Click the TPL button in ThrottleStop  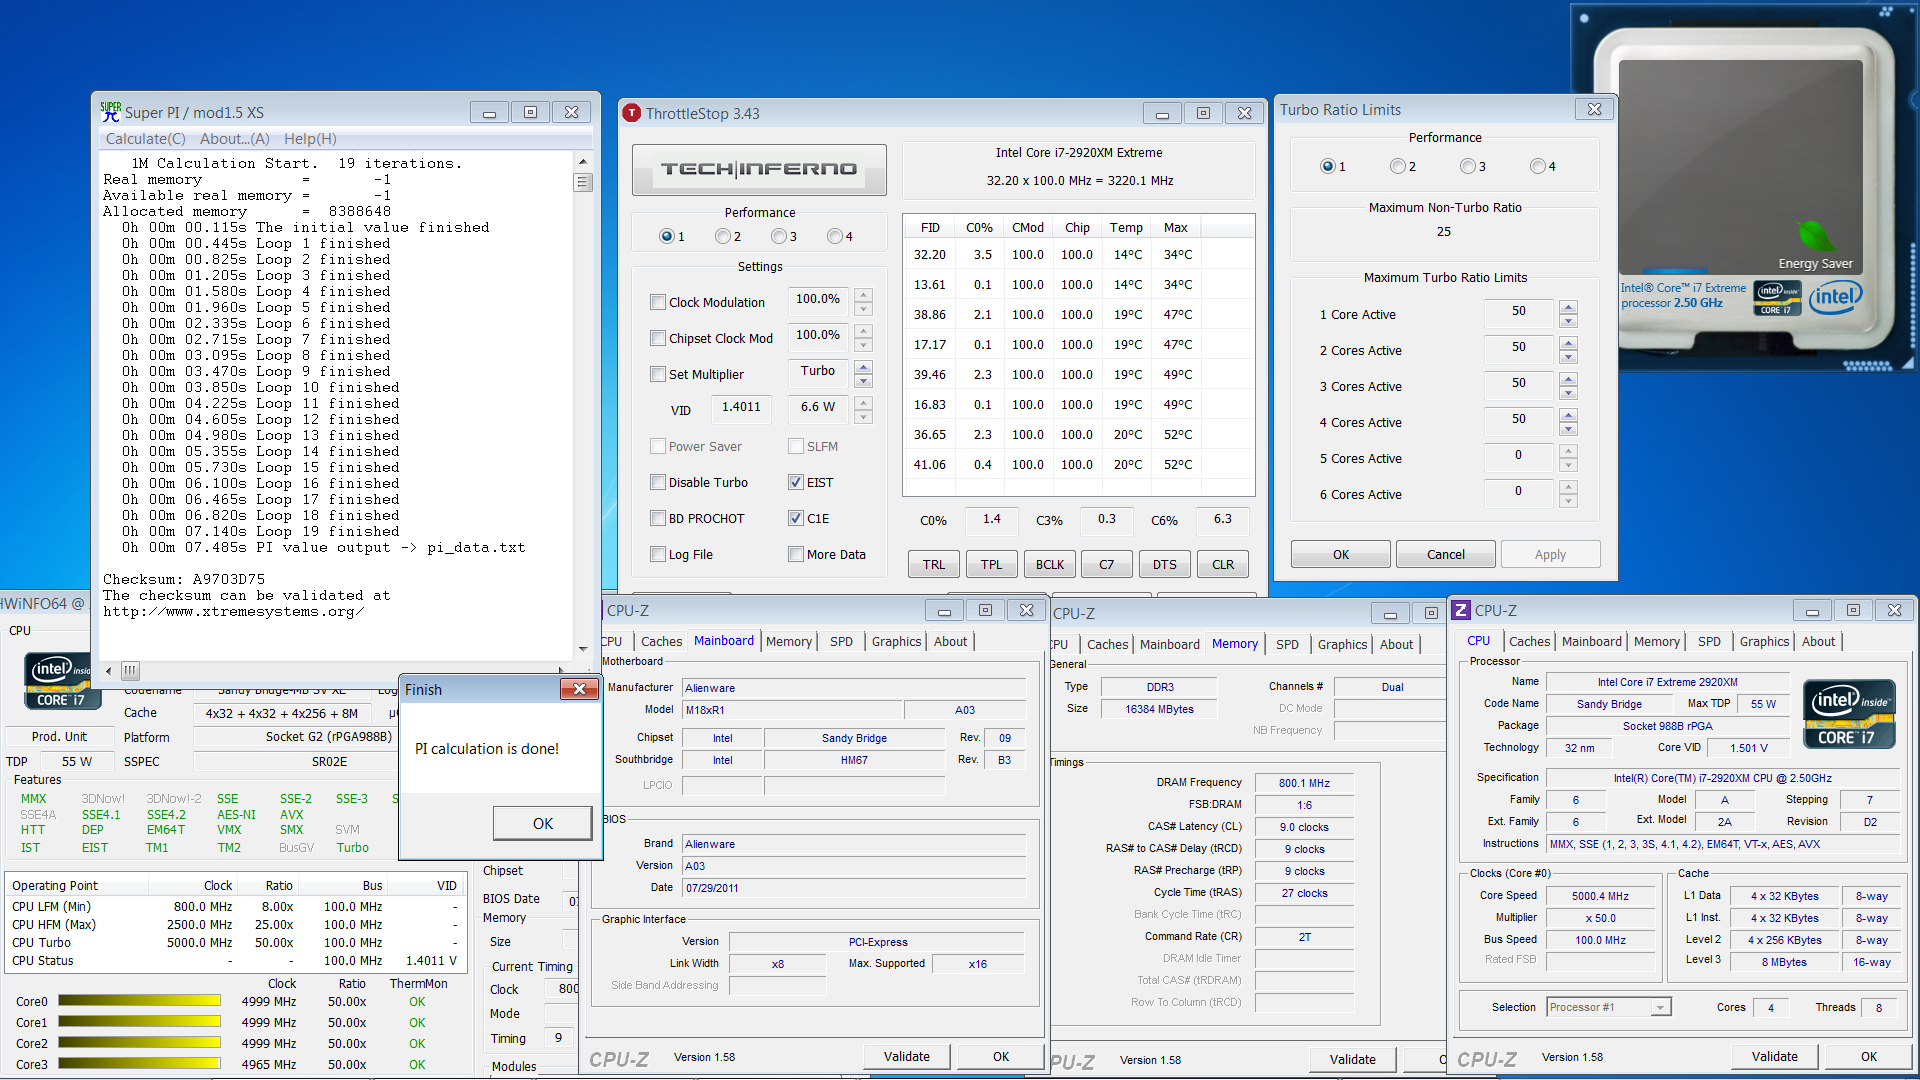pyautogui.click(x=992, y=564)
